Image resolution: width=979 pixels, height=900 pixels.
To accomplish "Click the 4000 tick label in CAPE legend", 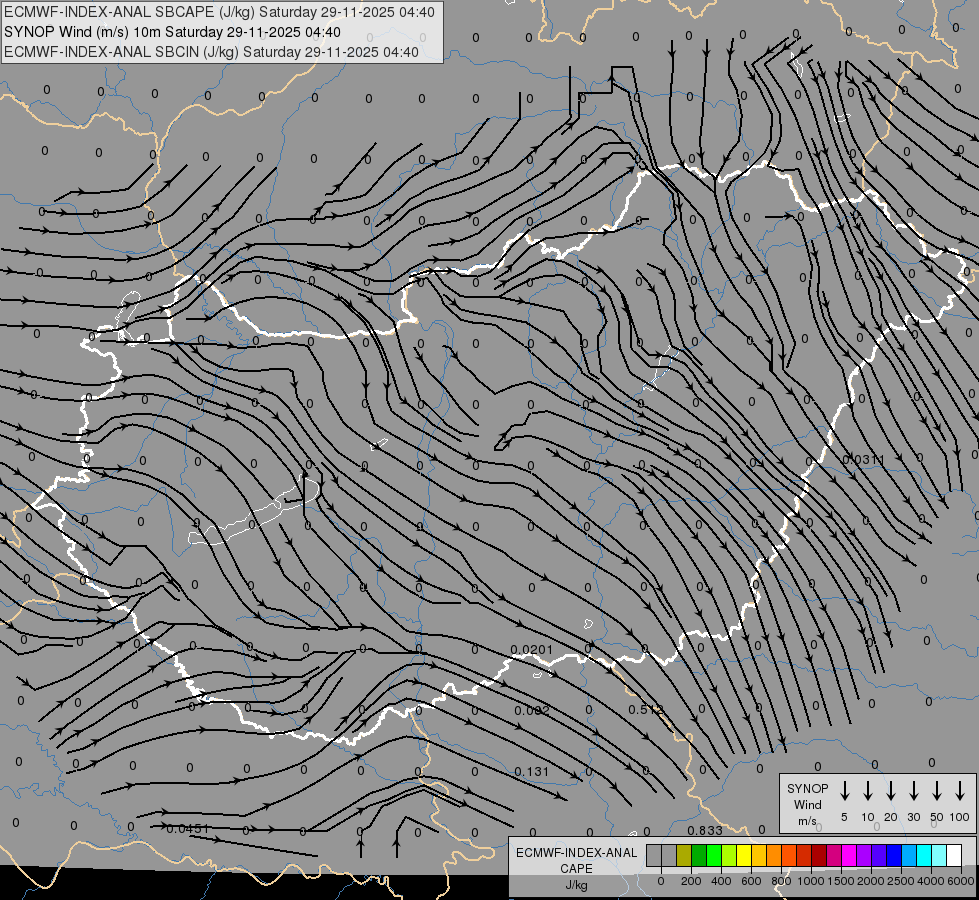I will [x=931, y=881].
